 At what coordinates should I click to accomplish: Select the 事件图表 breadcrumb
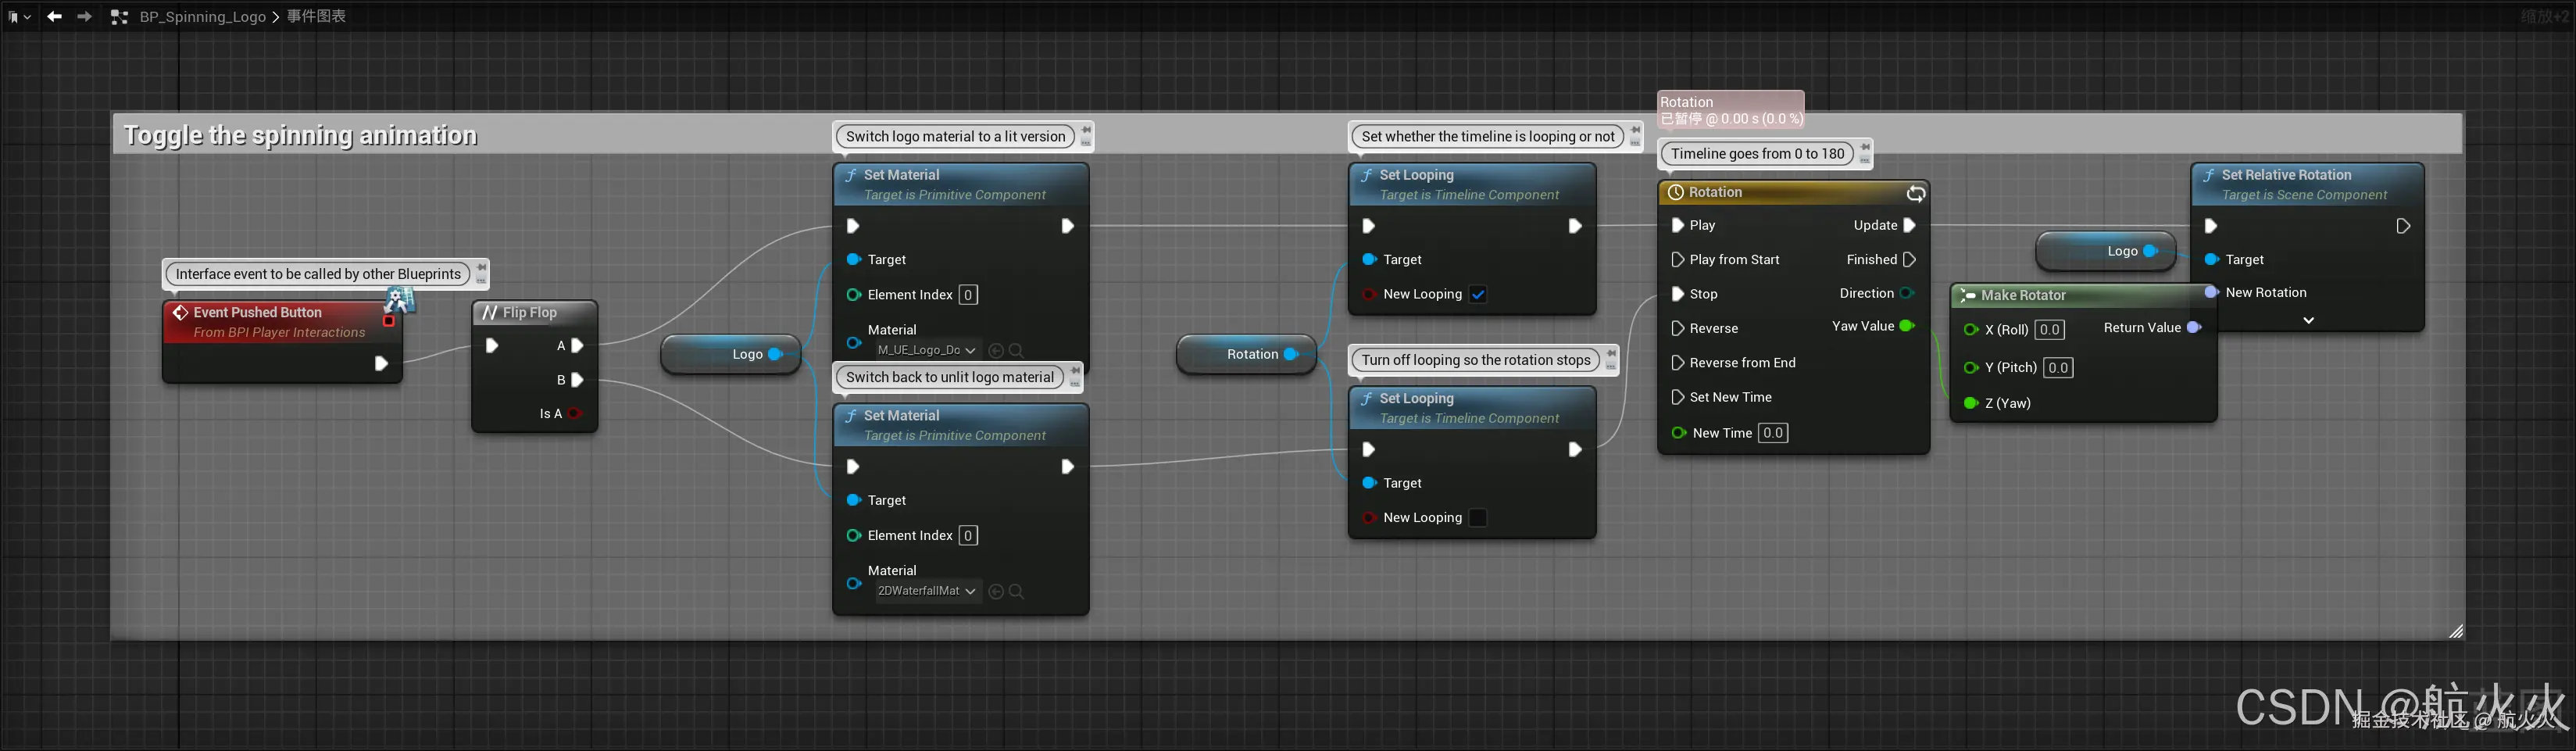pyautogui.click(x=316, y=17)
